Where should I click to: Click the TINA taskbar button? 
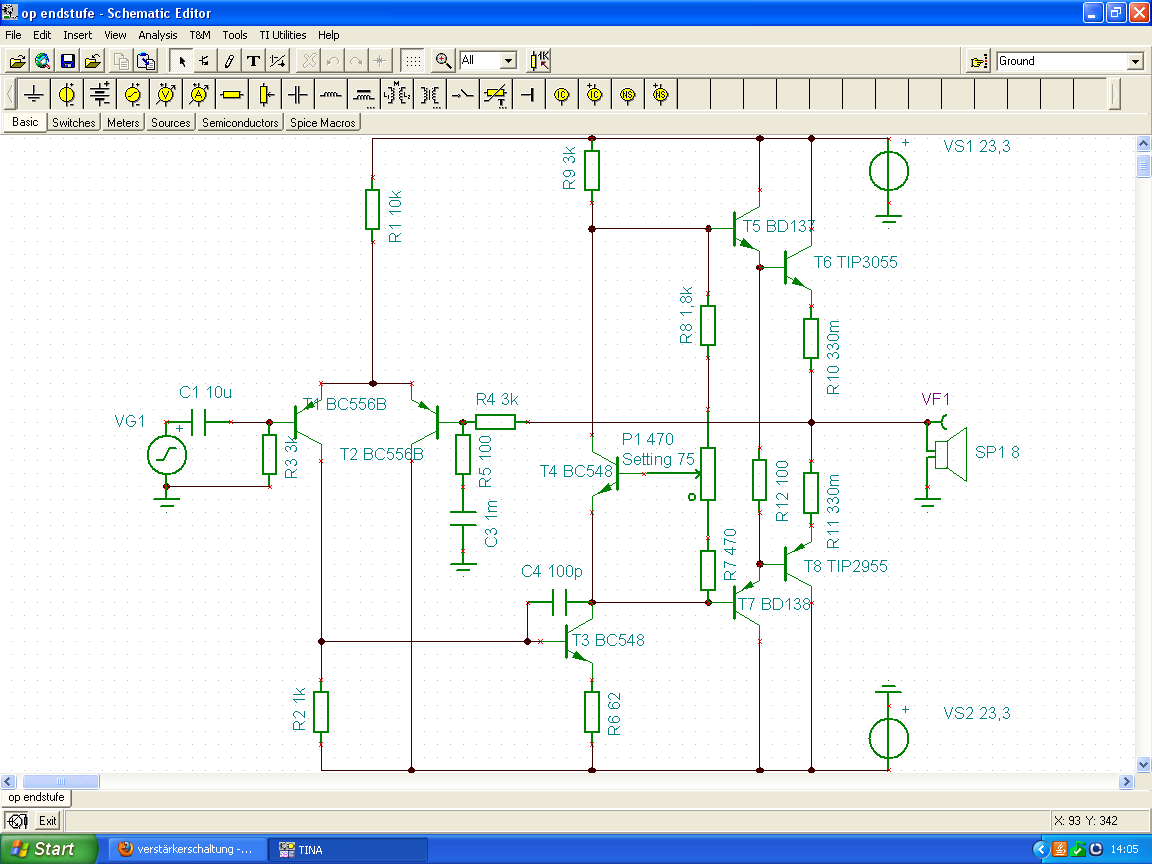point(348,849)
